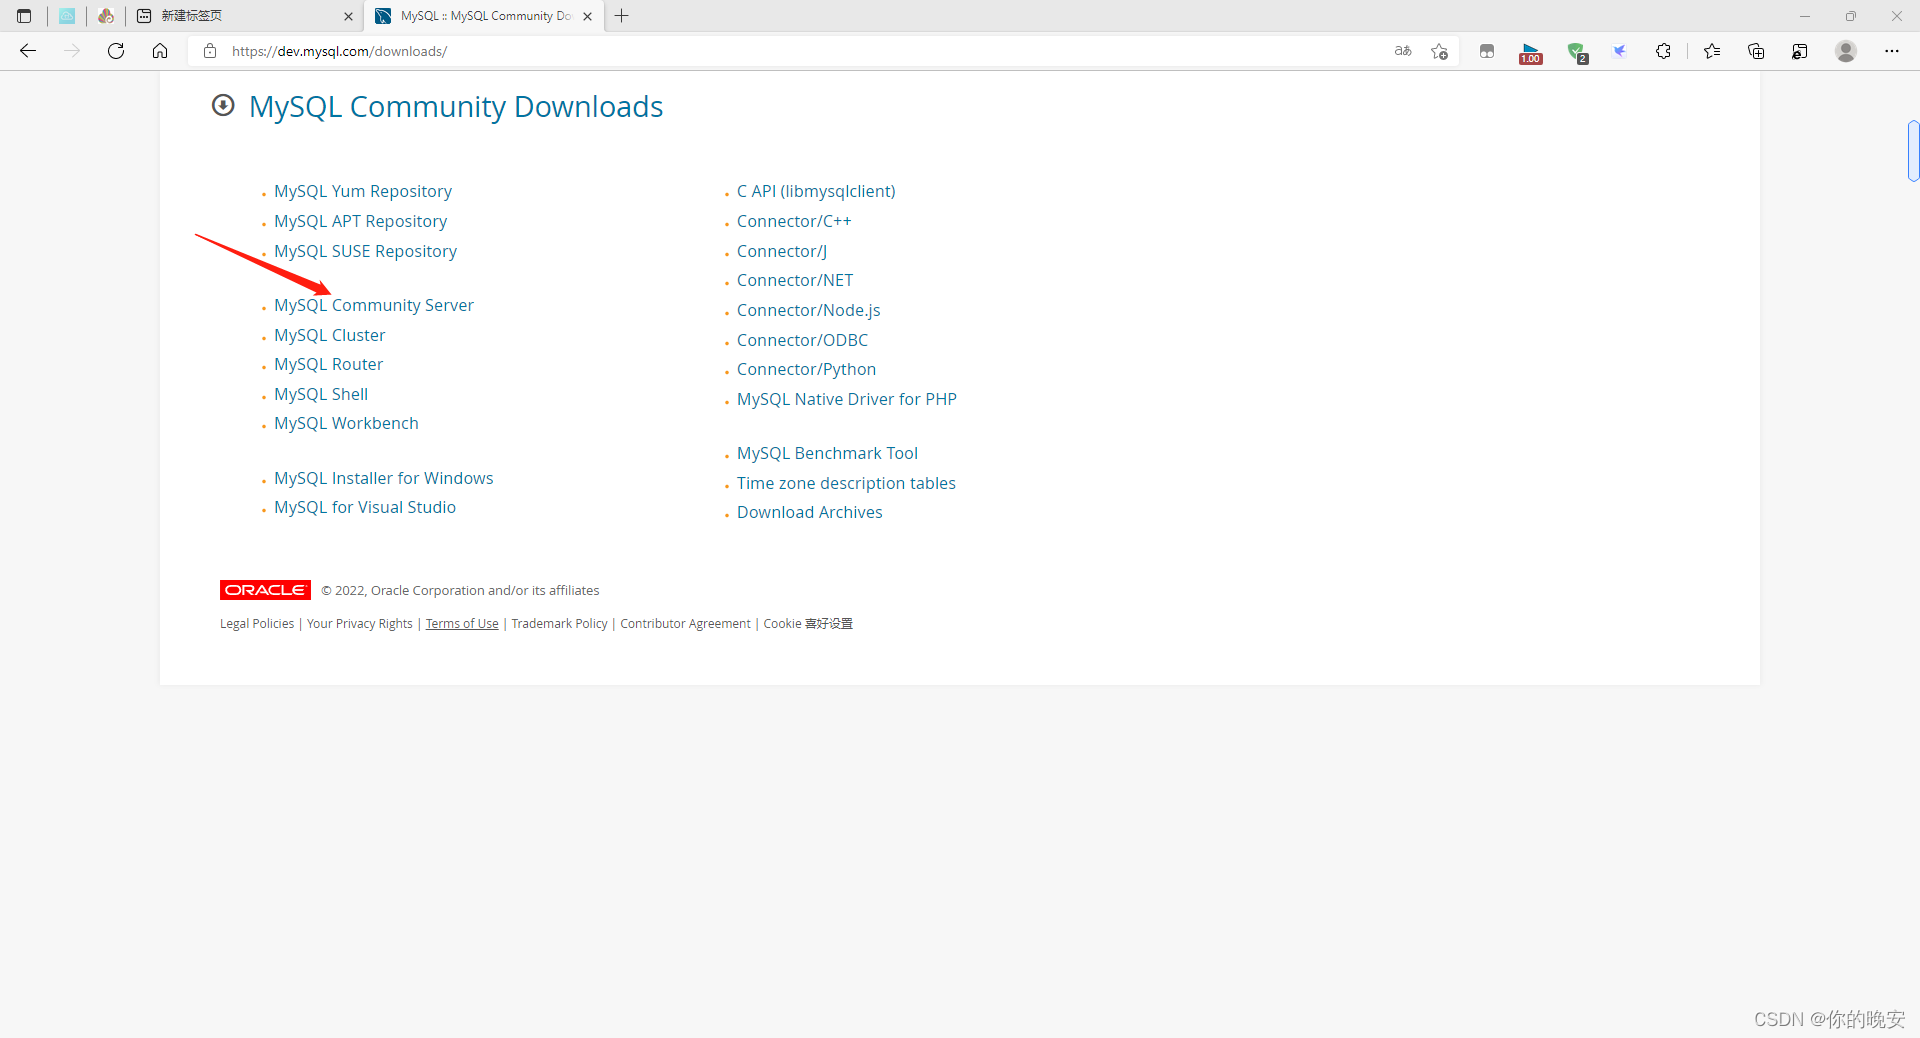Click the screen cast icon in toolbar
This screenshot has height=1038, width=1920.
coord(1800,51)
